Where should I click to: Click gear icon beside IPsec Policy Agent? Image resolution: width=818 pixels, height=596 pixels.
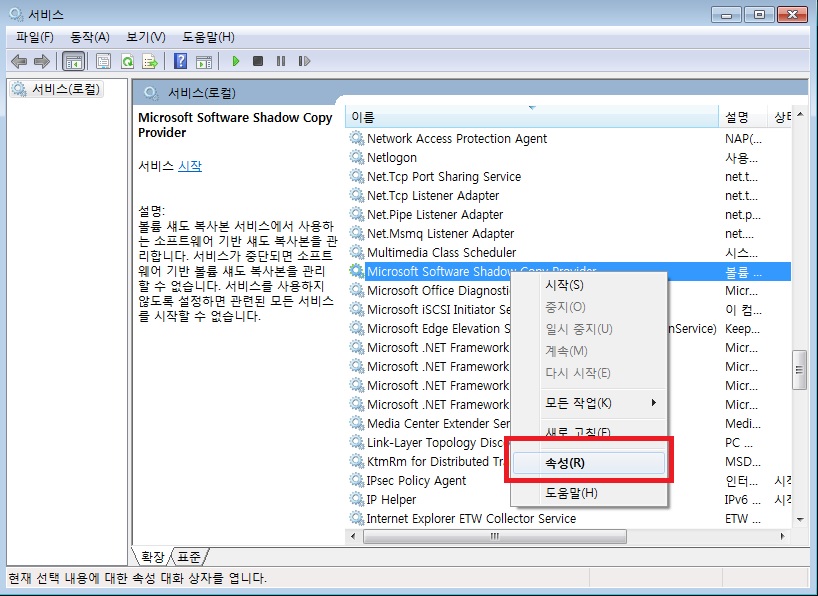coord(357,480)
